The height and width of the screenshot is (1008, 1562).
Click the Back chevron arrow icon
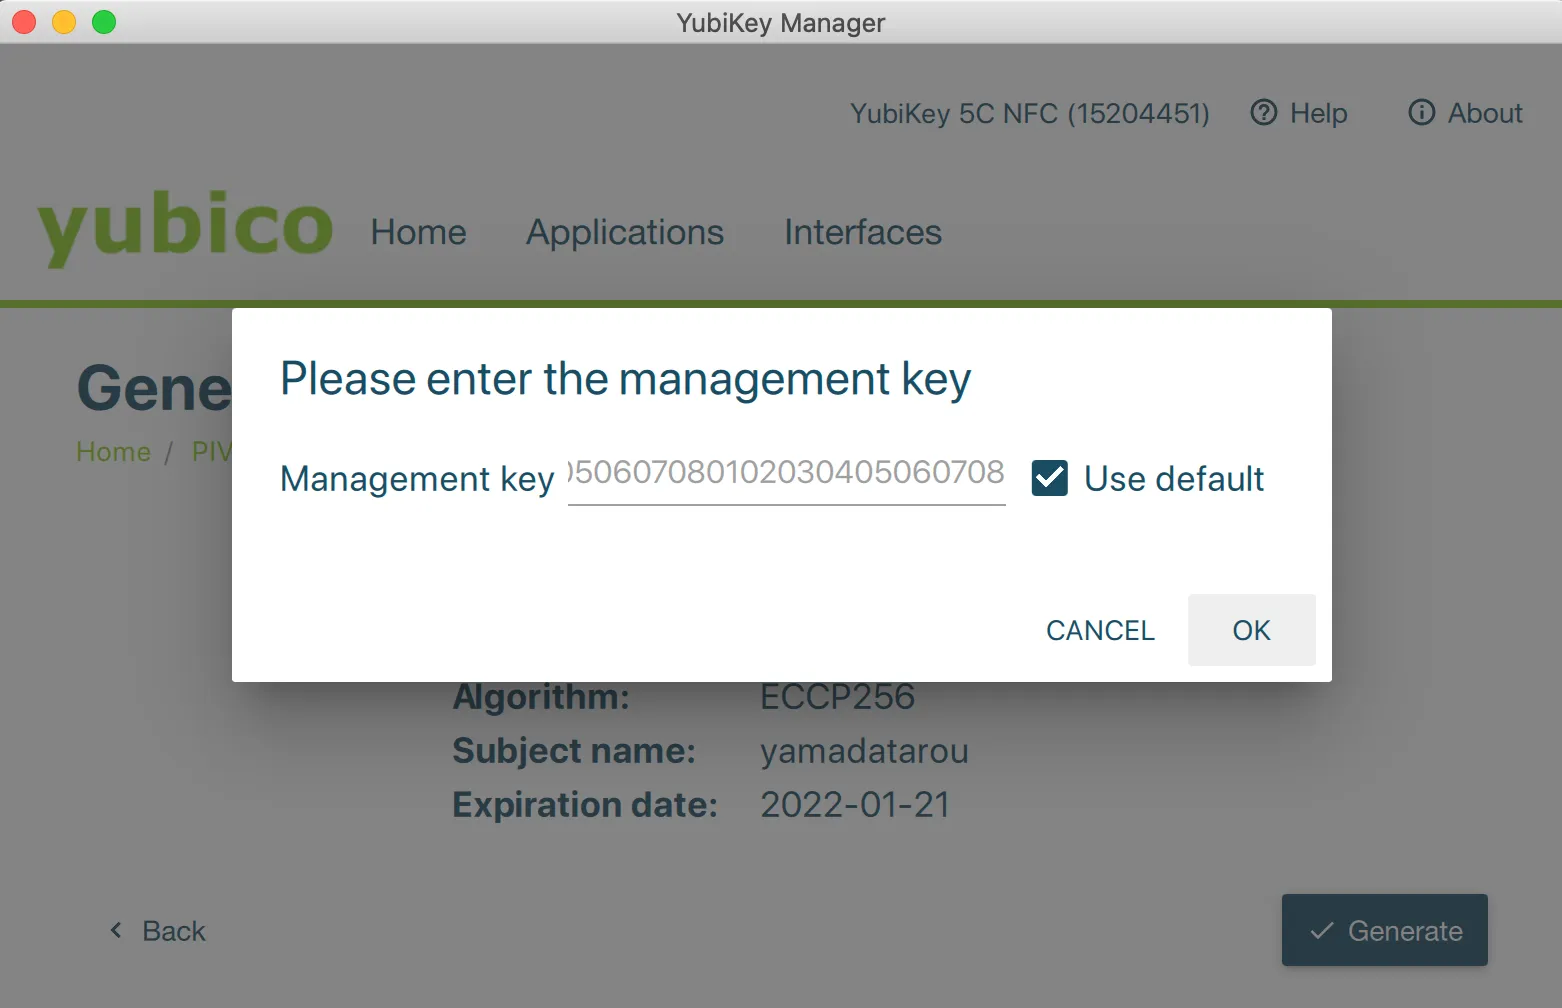coord(116,931)
